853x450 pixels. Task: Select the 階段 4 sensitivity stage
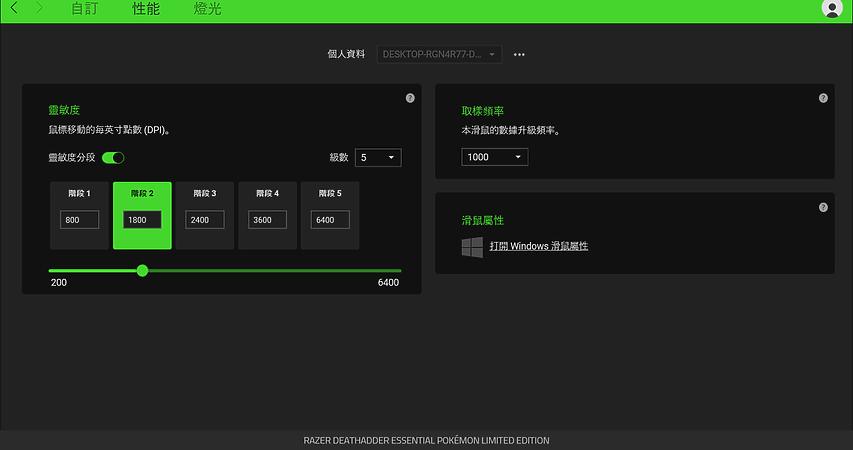267,215
